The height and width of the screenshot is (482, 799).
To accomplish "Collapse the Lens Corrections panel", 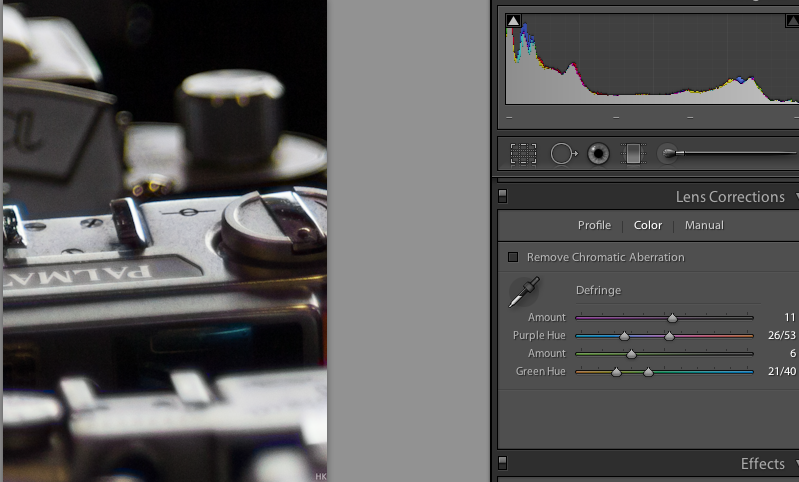I will click(795, 197).
